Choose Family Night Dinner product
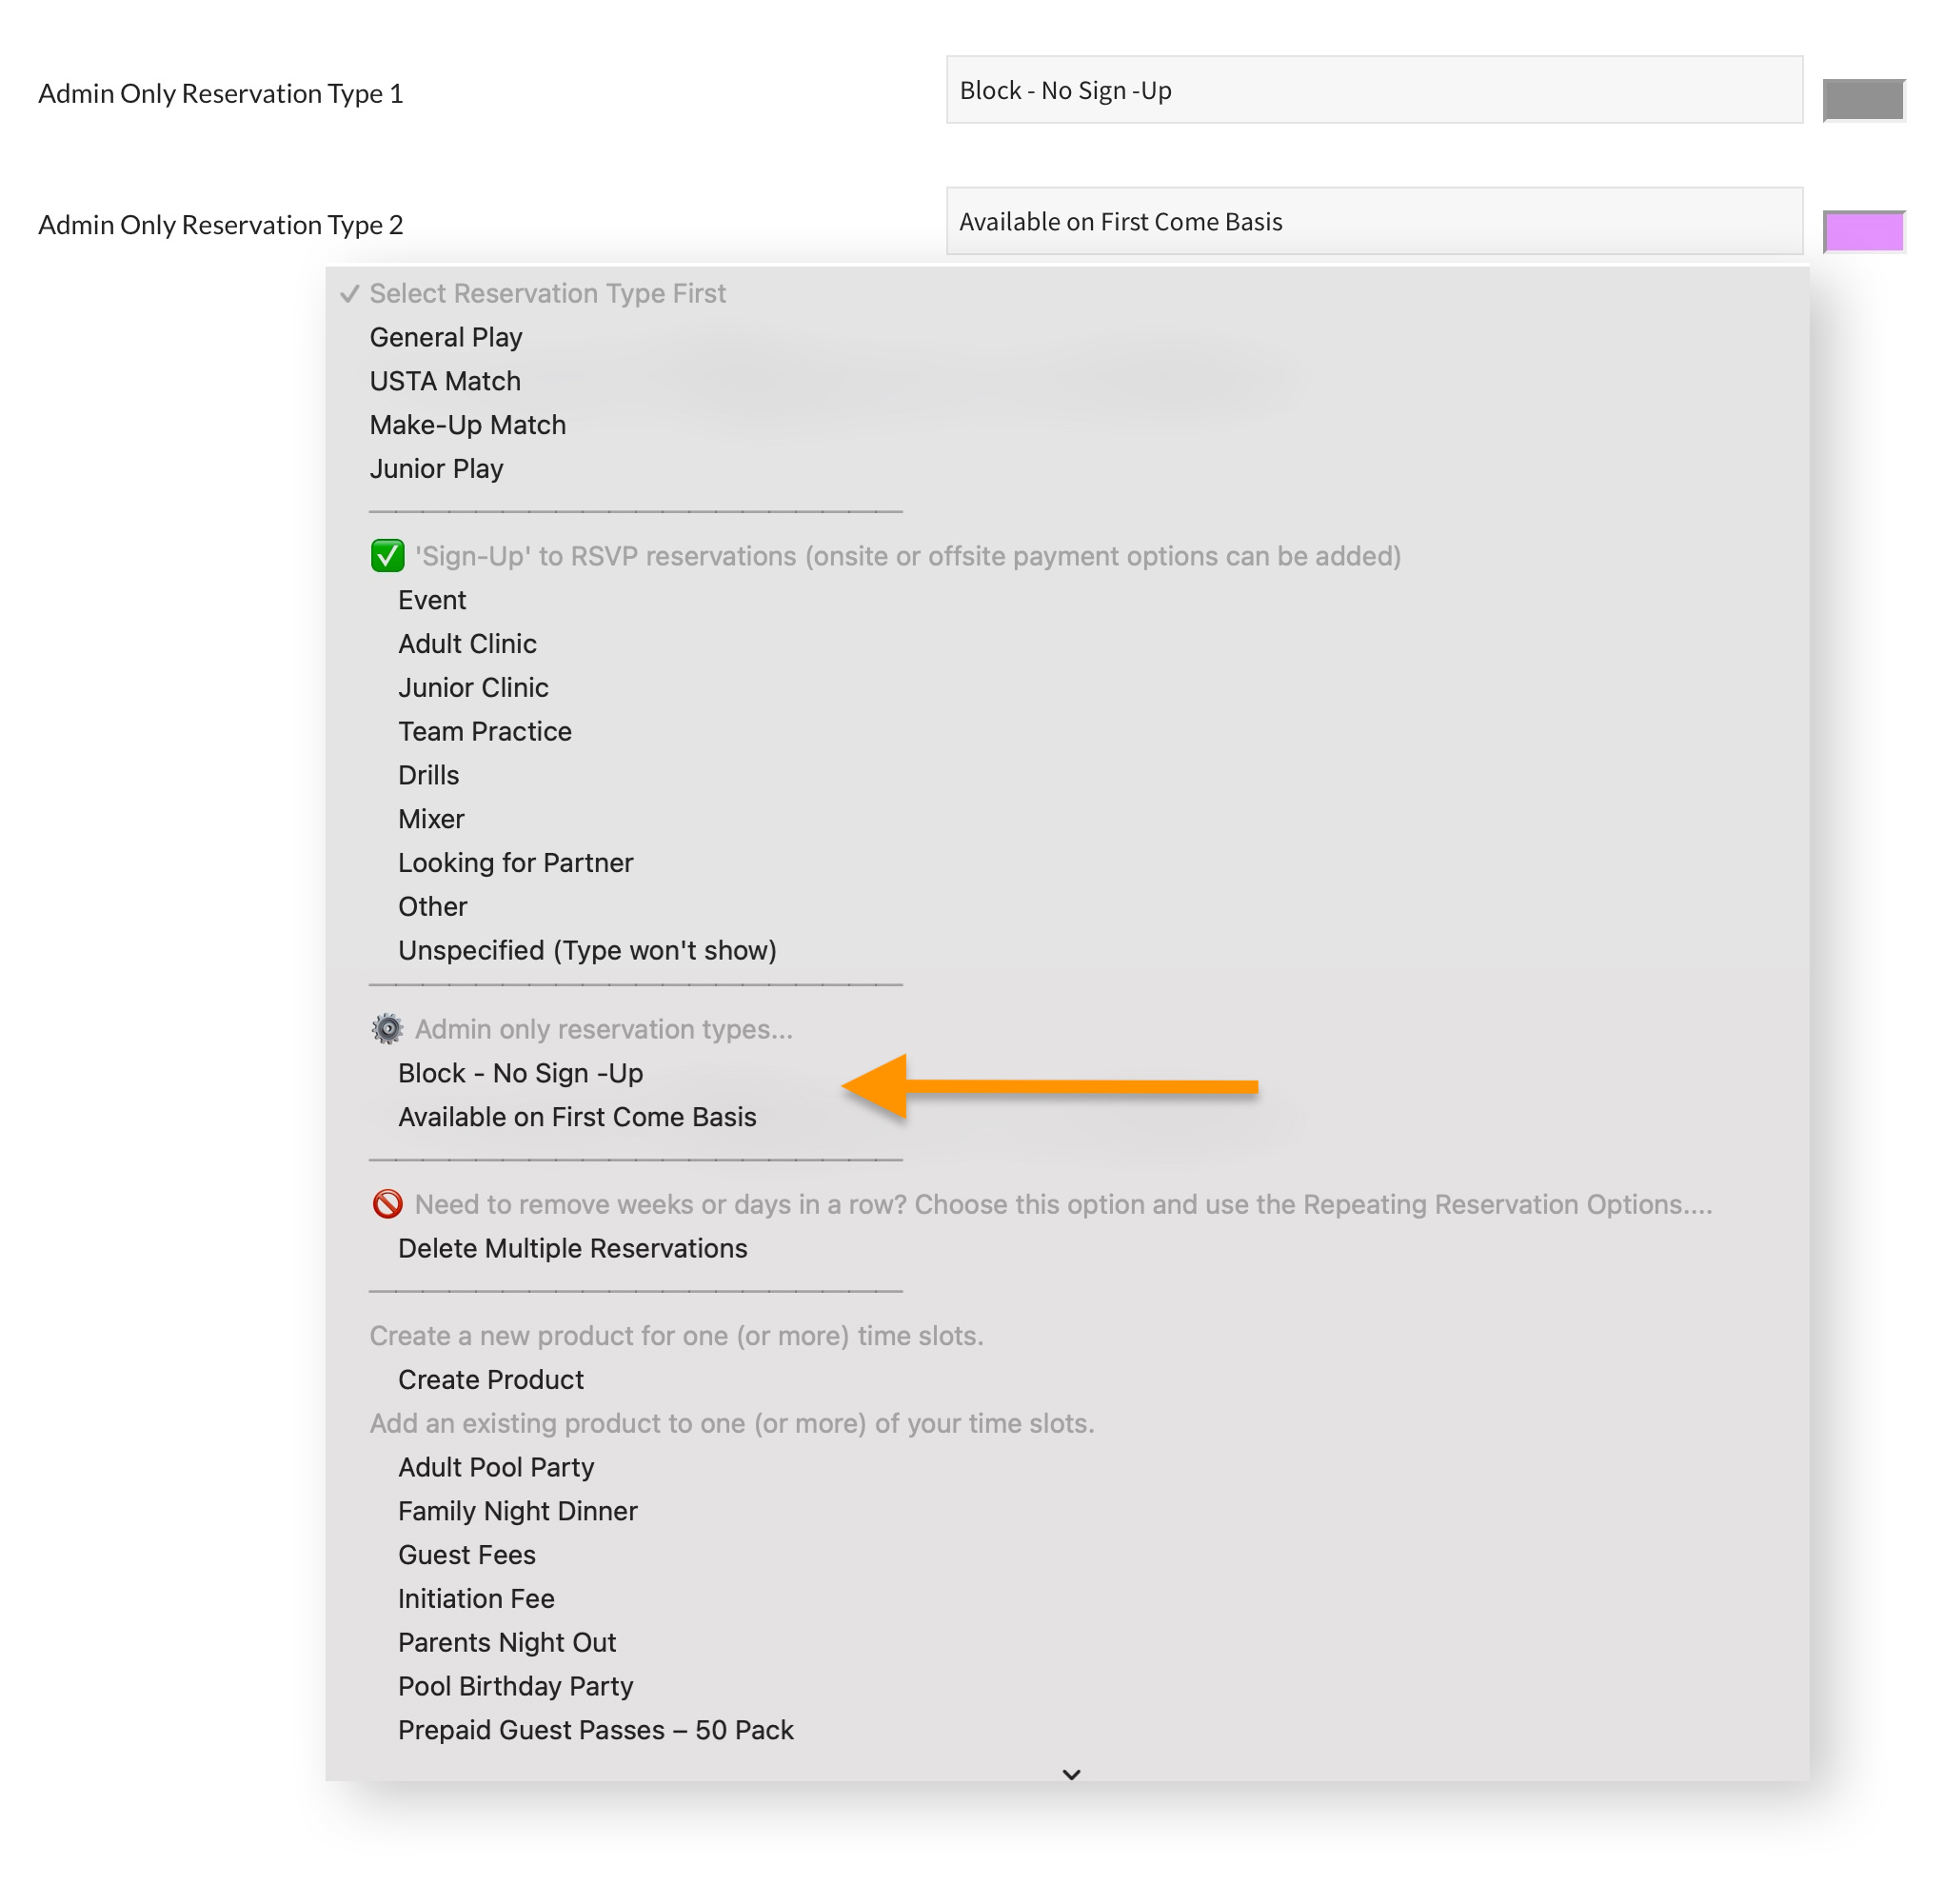Screen dimensions: 1944x1904 pyautogui.click(x=517, y=1511)
